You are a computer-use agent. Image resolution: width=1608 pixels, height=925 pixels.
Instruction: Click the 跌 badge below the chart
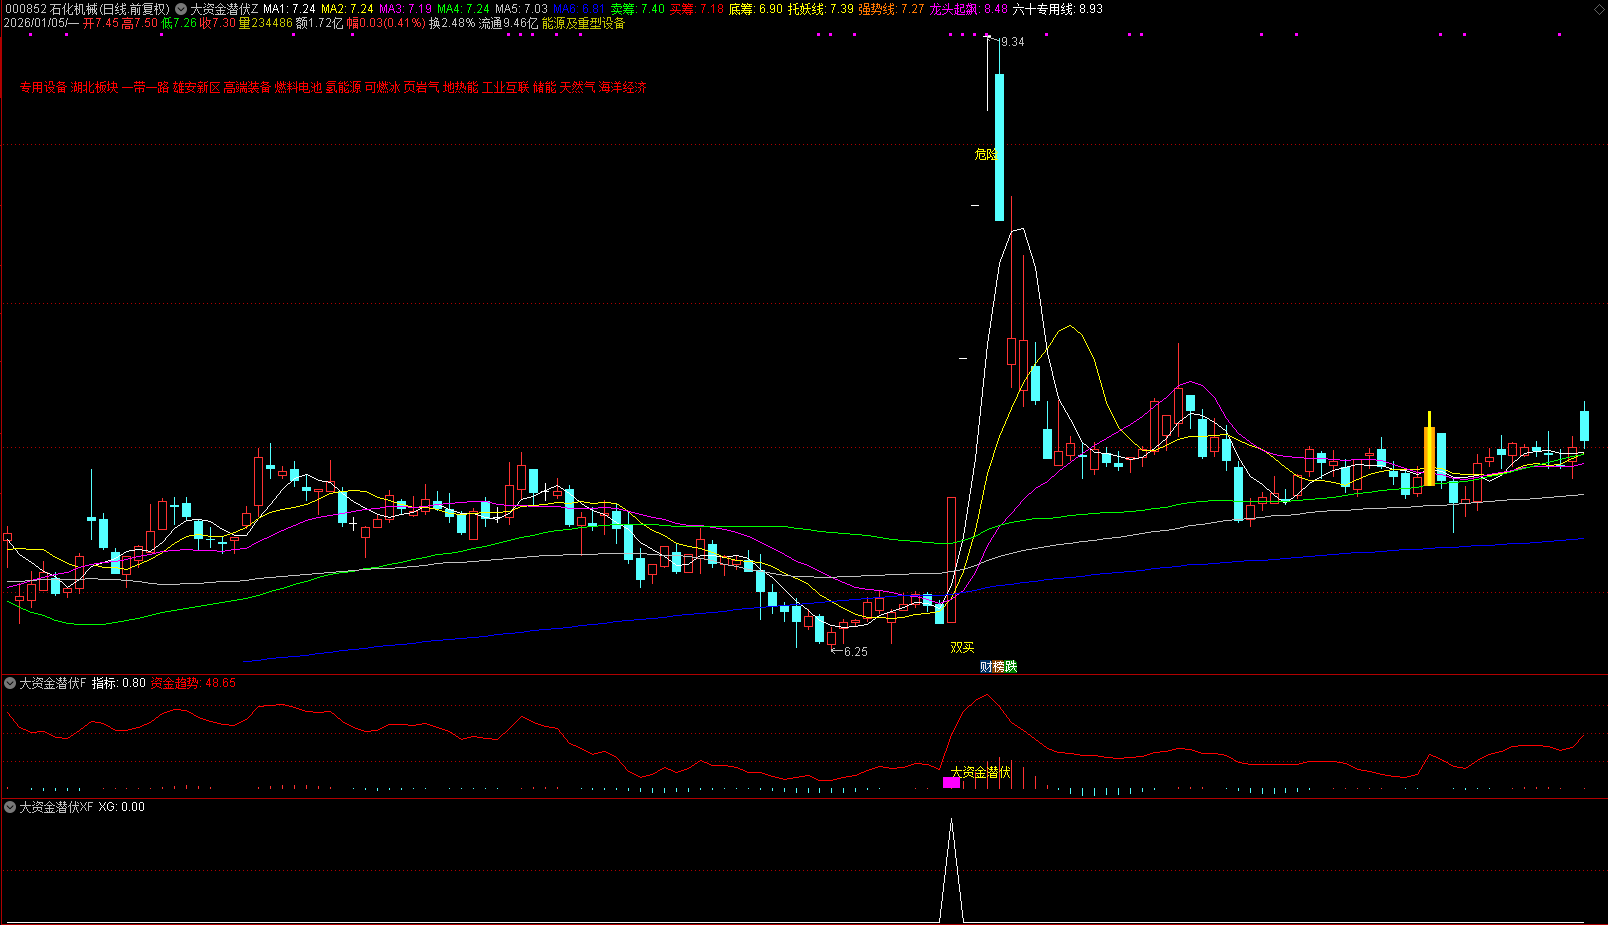click(1011, 667)
